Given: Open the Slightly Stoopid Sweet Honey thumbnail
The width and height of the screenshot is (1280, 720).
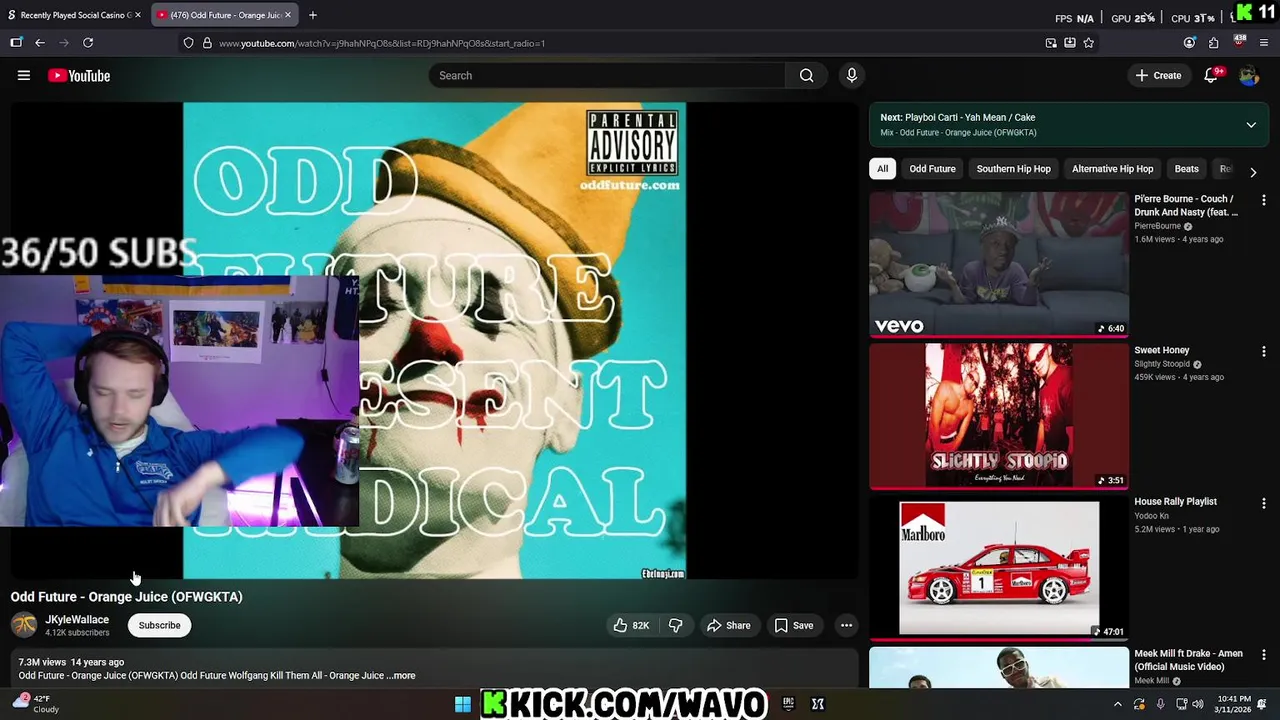Looking at the screenshot, I should coord(998,416).
